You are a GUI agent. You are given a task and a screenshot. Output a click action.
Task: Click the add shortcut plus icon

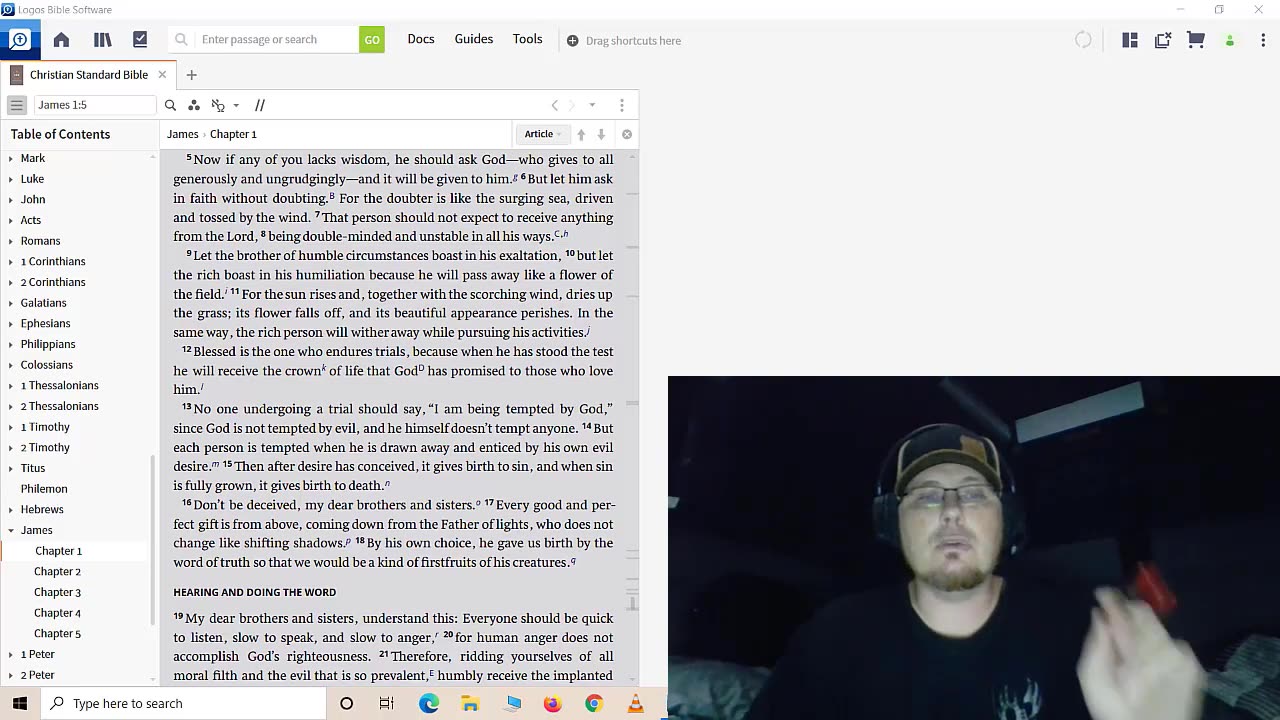[572, 41]
